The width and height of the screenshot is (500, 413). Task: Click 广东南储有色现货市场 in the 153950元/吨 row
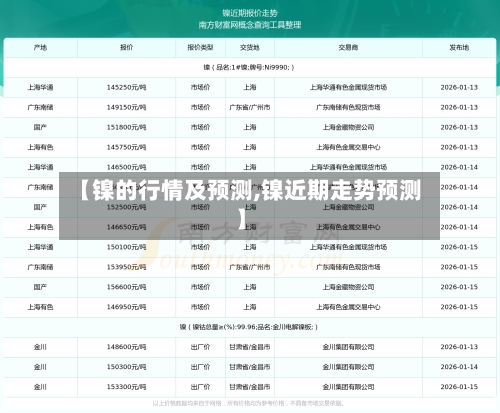click(348, 267)
